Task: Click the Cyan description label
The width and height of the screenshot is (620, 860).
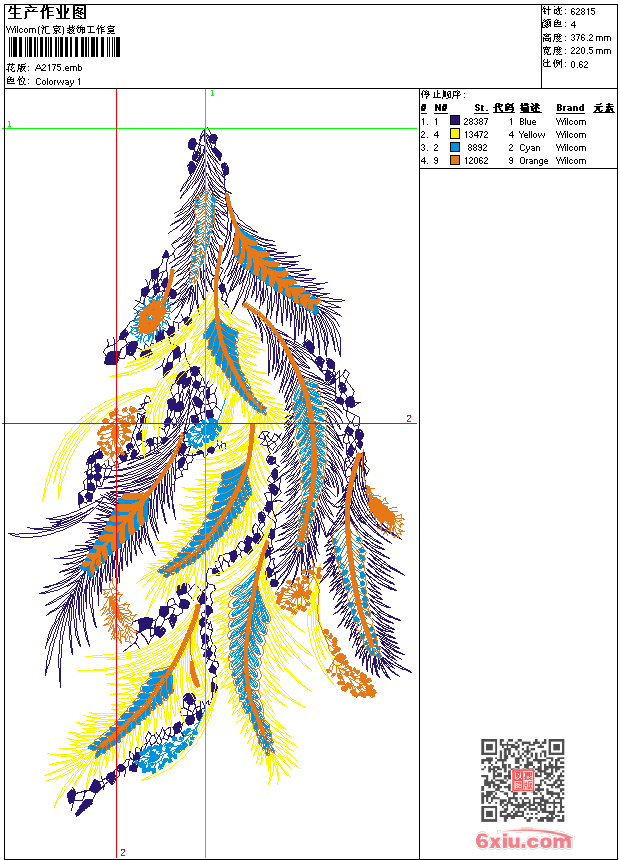Action: coord(529,148)
